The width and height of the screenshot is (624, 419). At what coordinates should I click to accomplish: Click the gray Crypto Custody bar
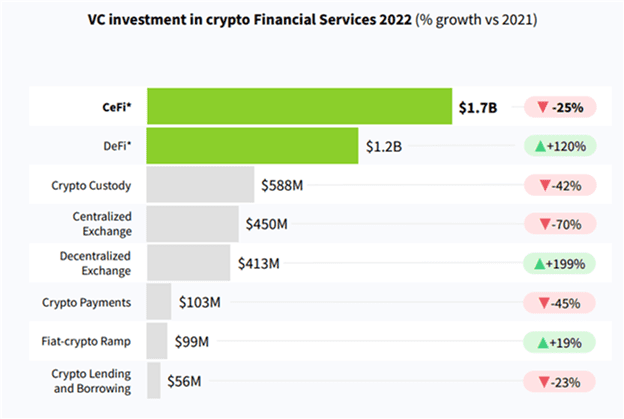pyautogui.click(x=200, y=185)
